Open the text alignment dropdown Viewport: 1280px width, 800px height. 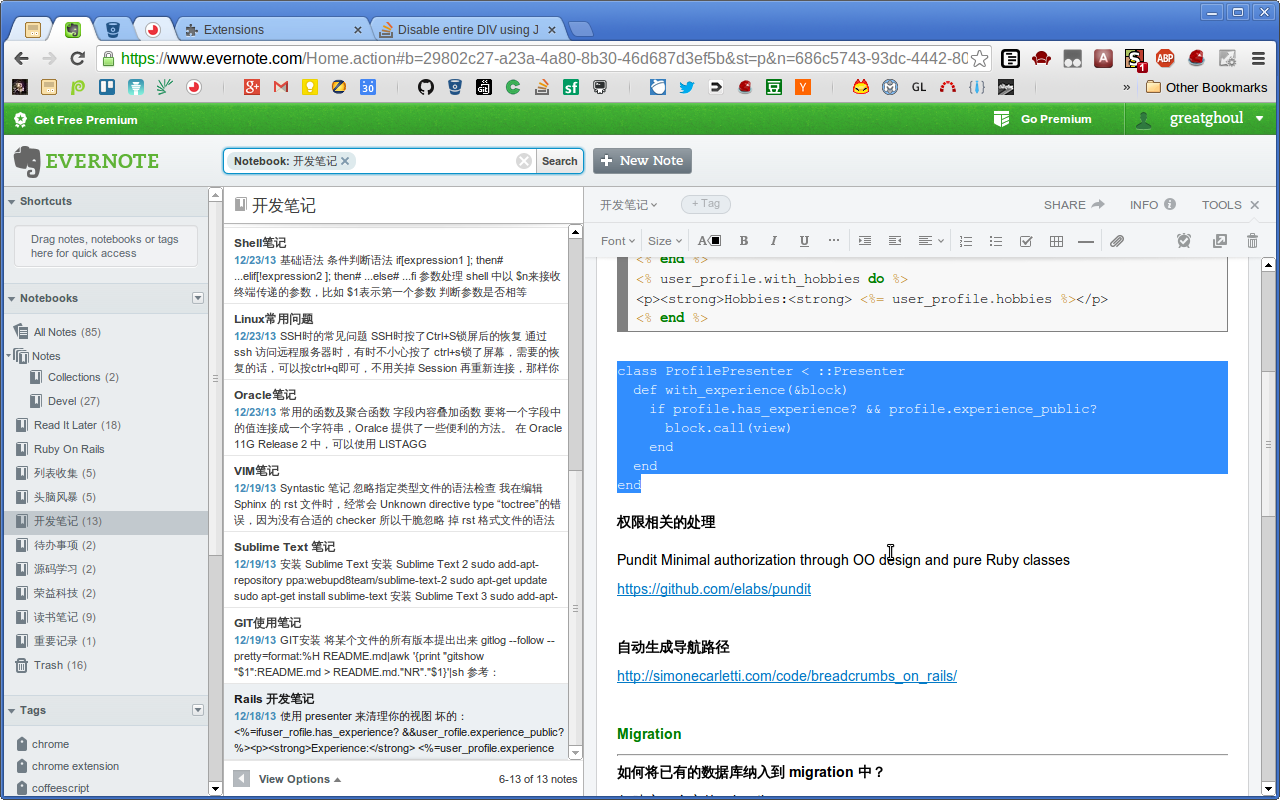(x=930, y=241)
